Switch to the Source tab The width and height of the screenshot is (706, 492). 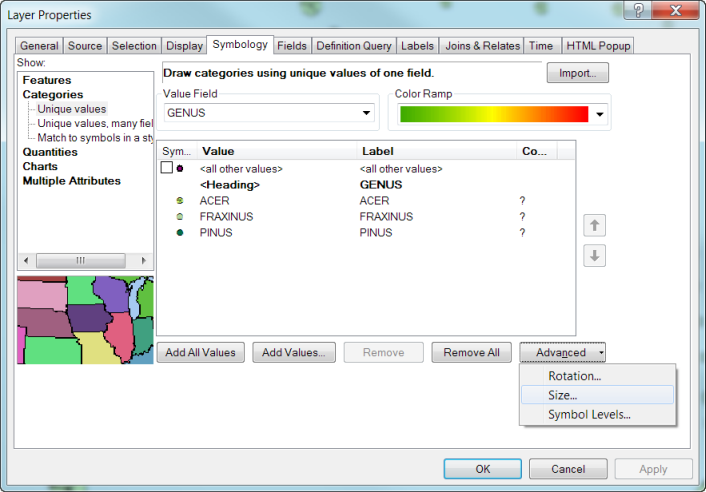tap(85, 46)
